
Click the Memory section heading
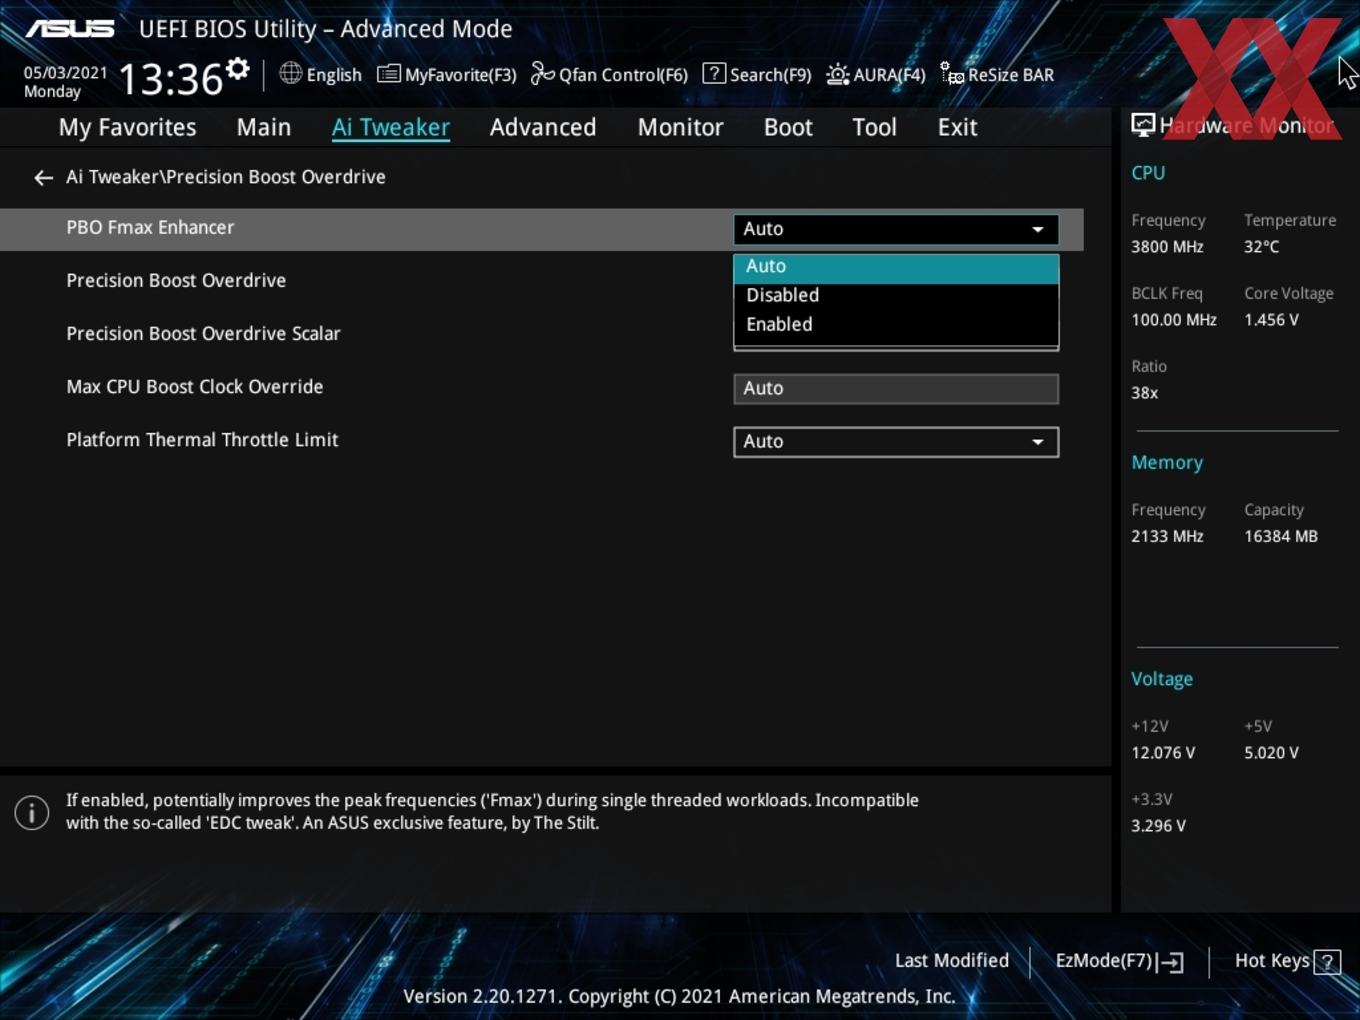pos(1167,463)
